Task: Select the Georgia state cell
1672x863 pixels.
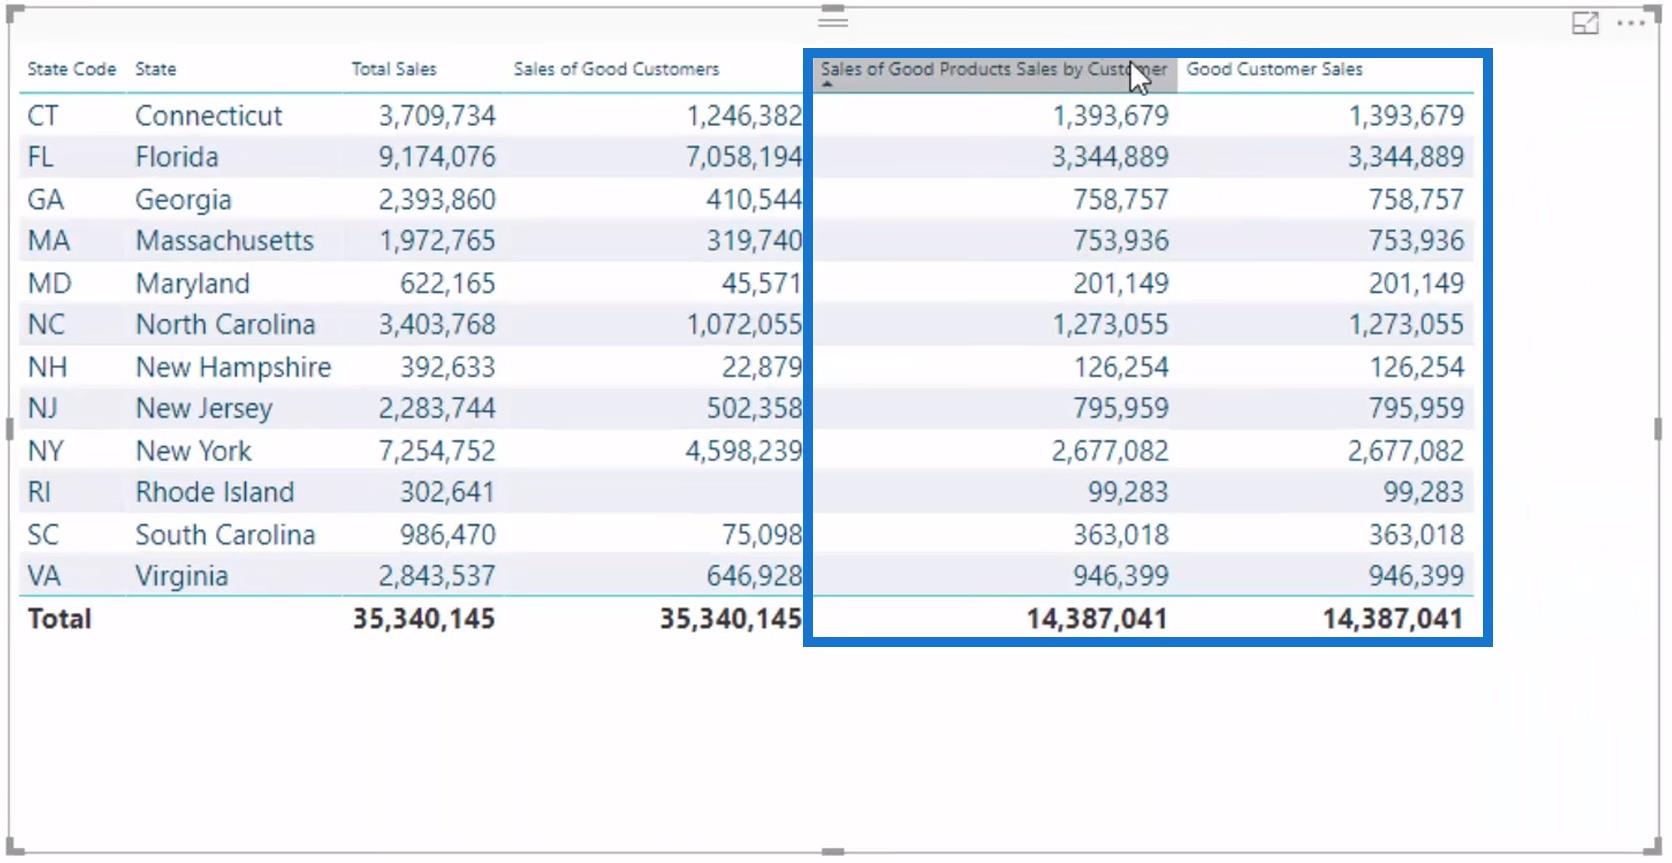Action: point(183,200)
